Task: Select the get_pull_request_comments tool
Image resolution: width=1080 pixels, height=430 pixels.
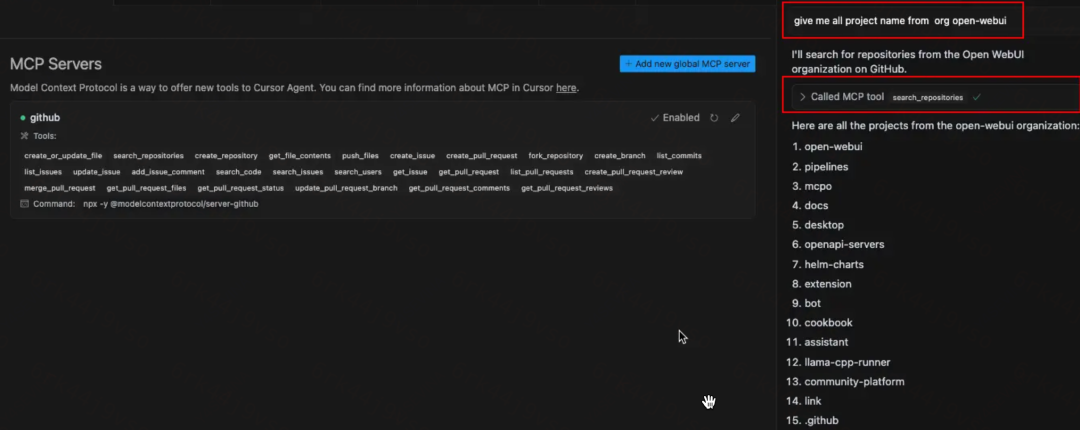Action: tap(459, 187)
